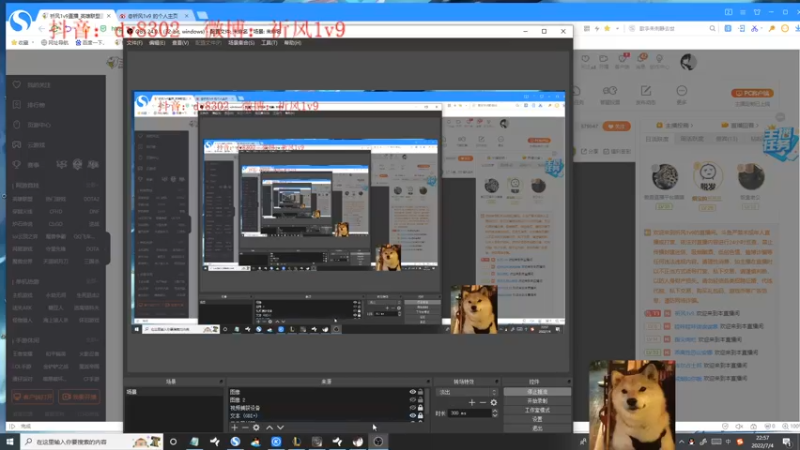Open the OBS Studio icon on the taskbar
The height and width of the screenshot is (450, 800).
pos(379,442)
